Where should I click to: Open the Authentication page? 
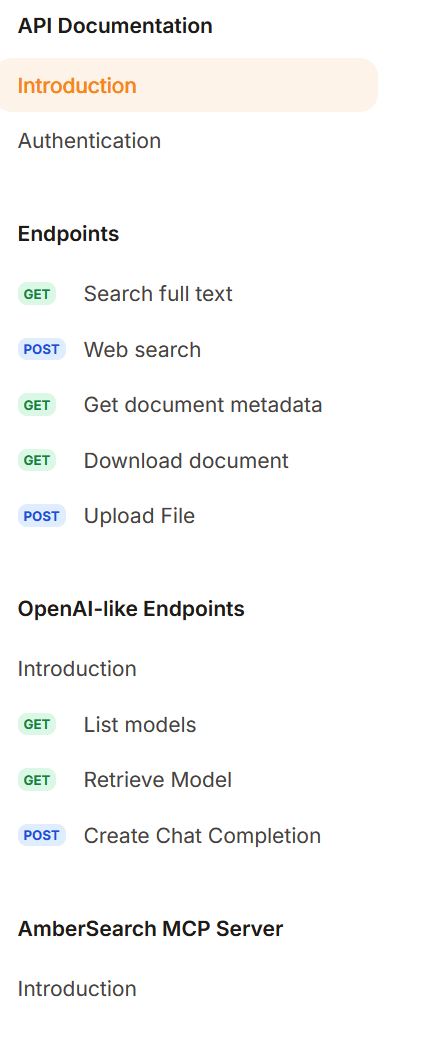89,141
